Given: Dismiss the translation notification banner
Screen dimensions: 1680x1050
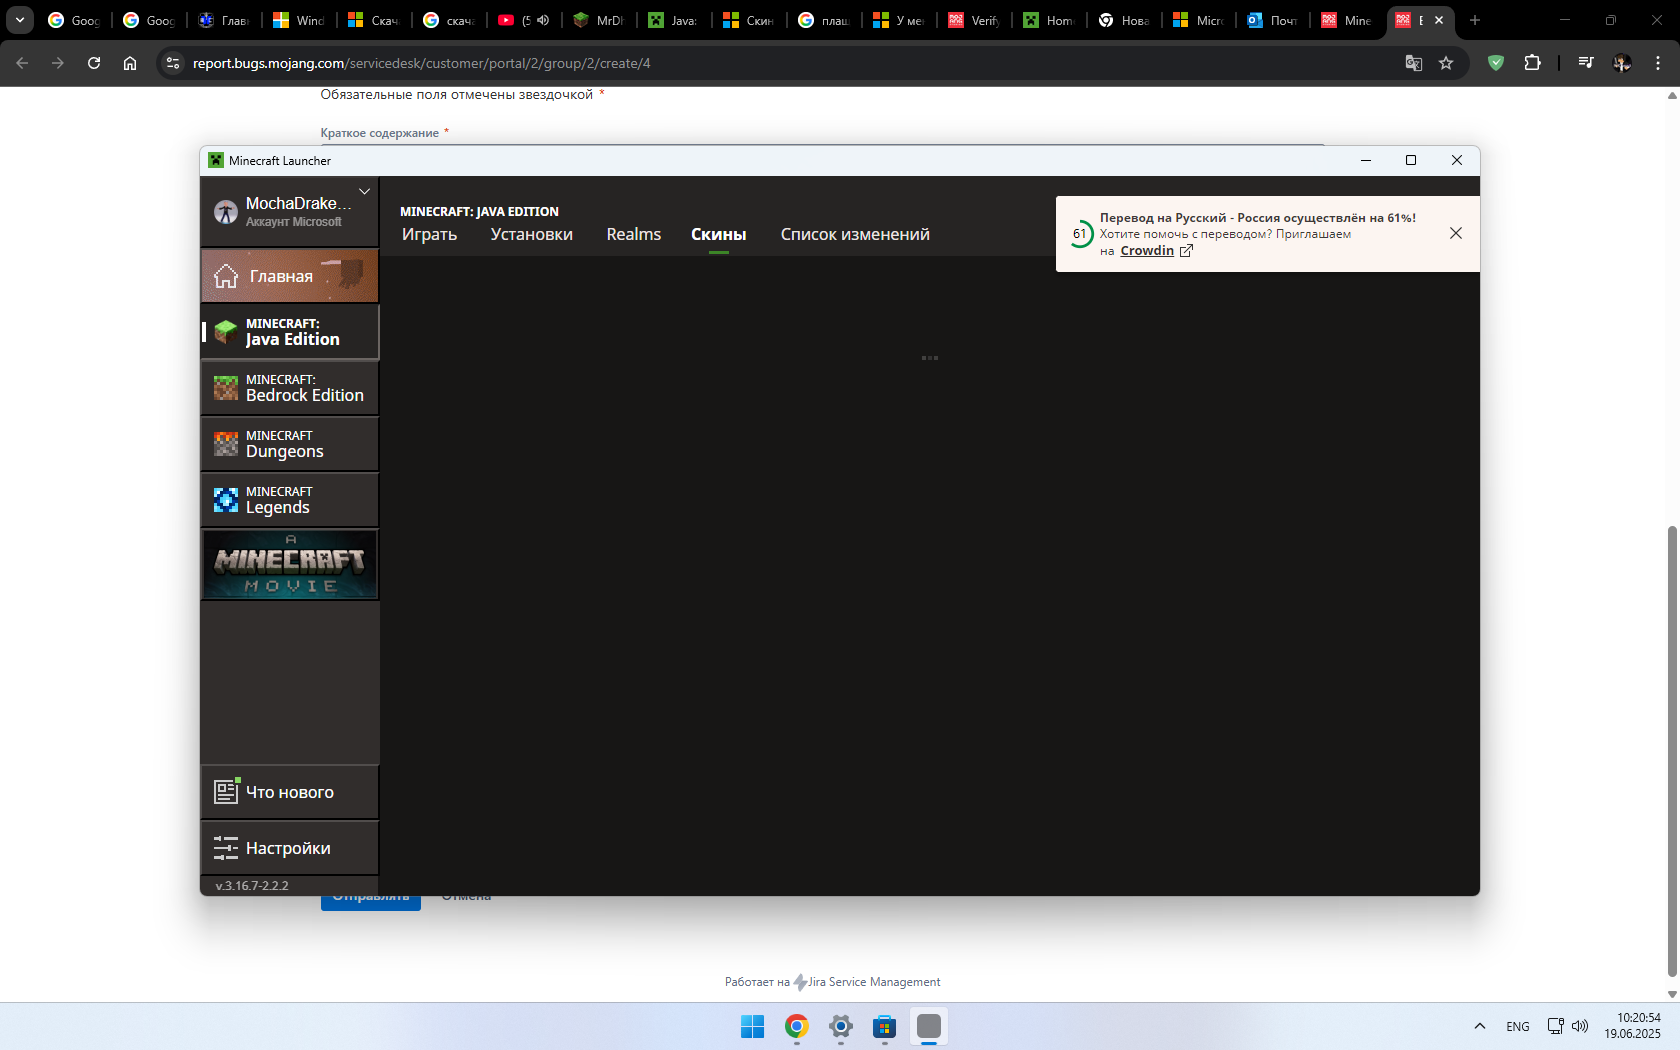Looking at the screenshot, I should tap(1456, 233).
